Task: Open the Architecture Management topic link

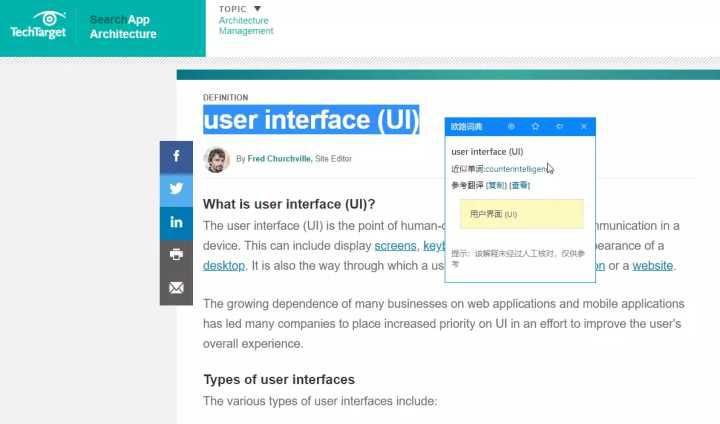Action: point(245,25)
